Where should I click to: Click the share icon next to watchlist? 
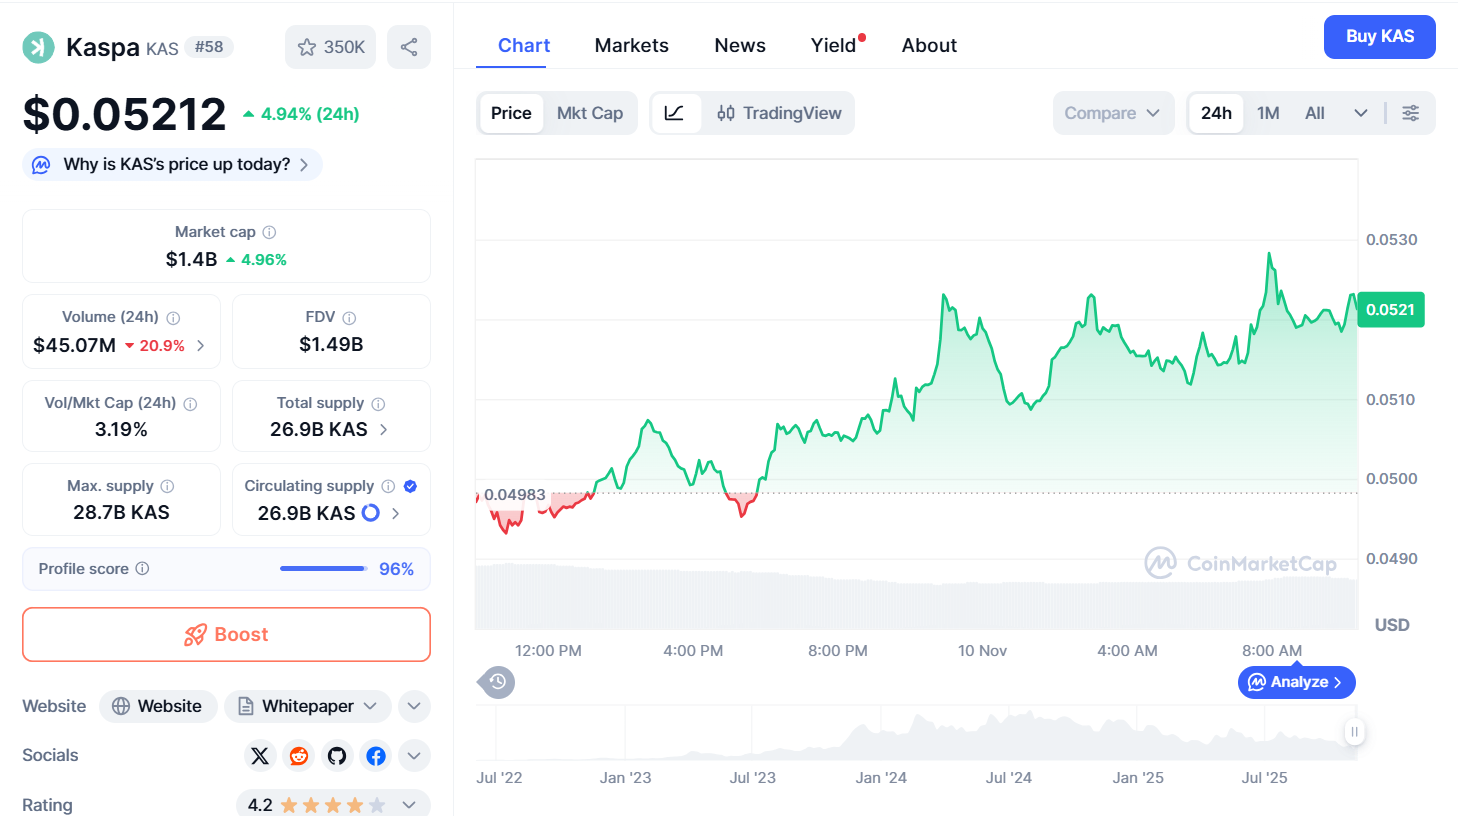click(409, 47)
